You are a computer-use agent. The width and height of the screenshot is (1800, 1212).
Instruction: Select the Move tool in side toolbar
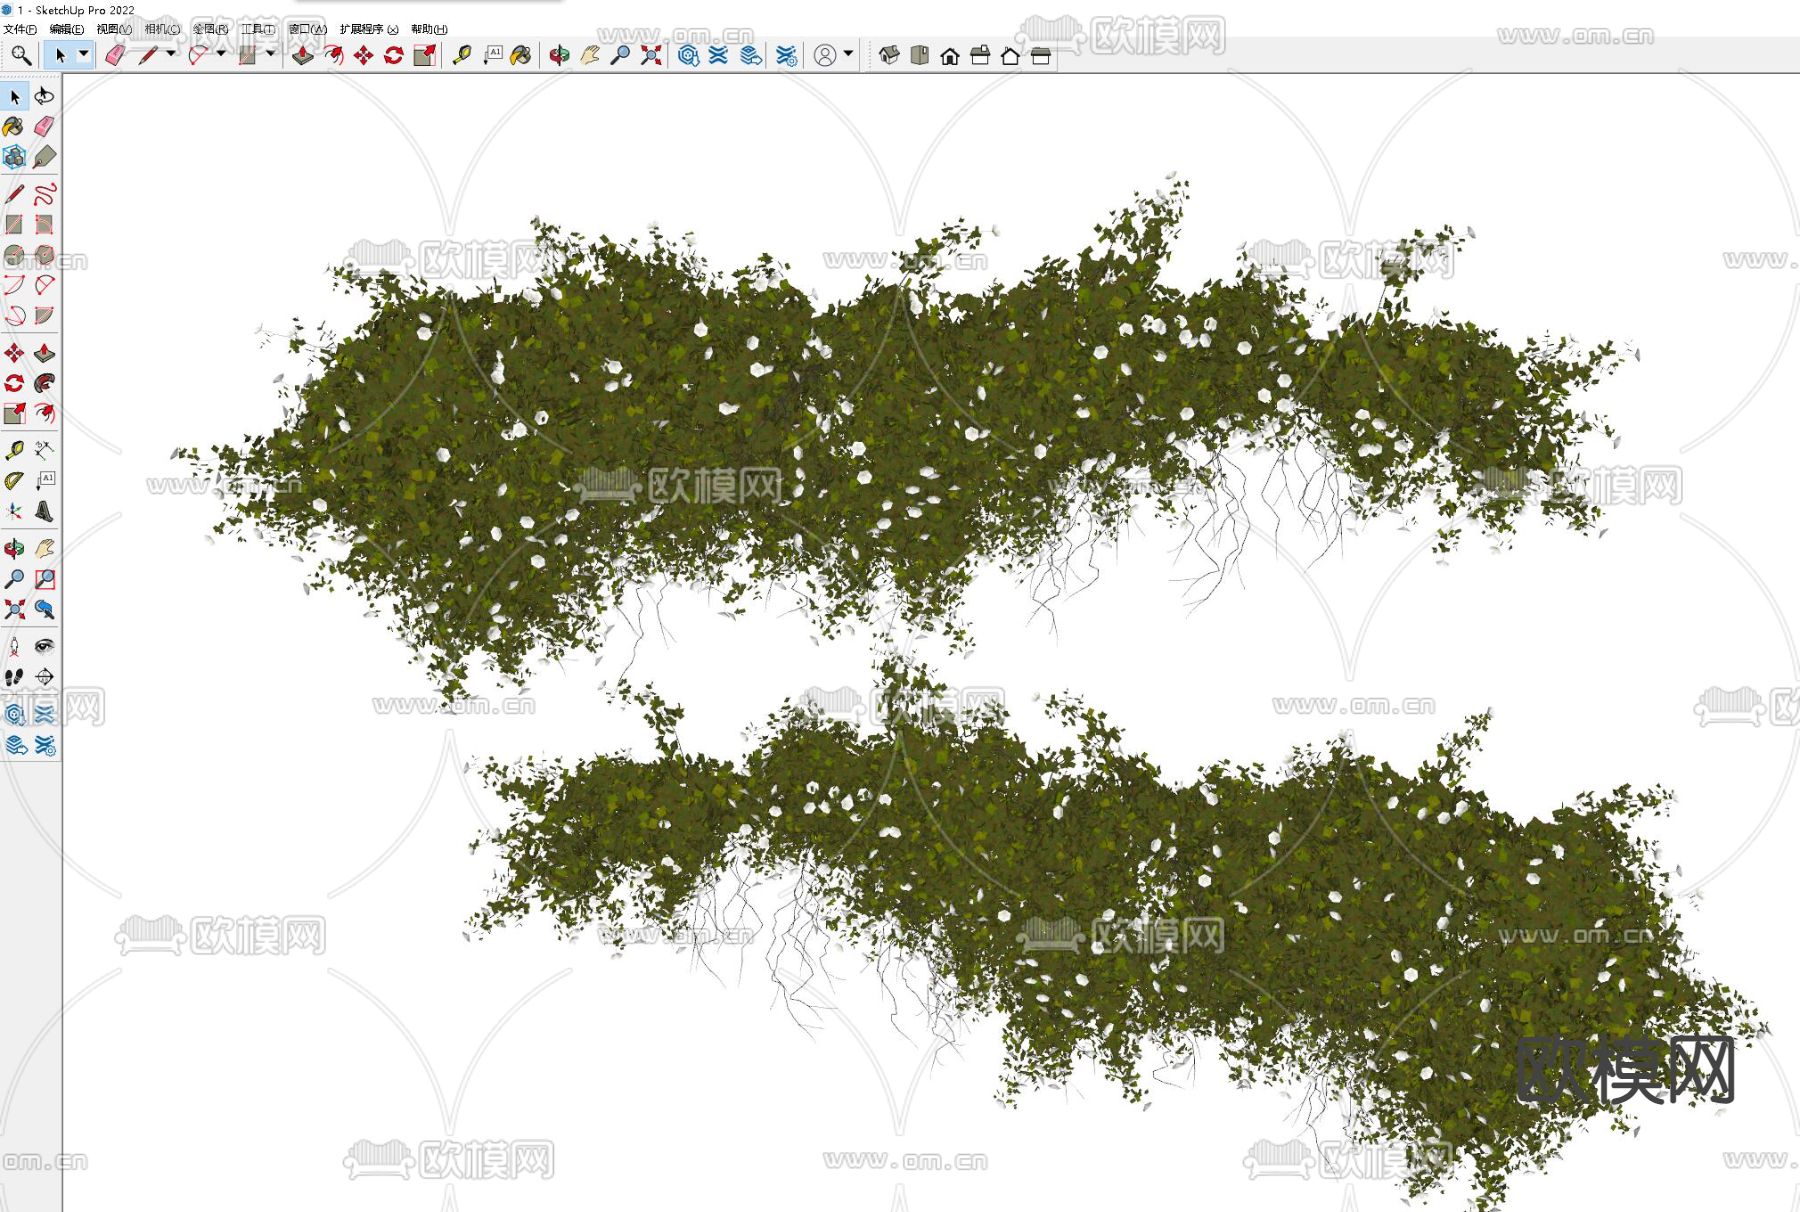tap(14, 353)
